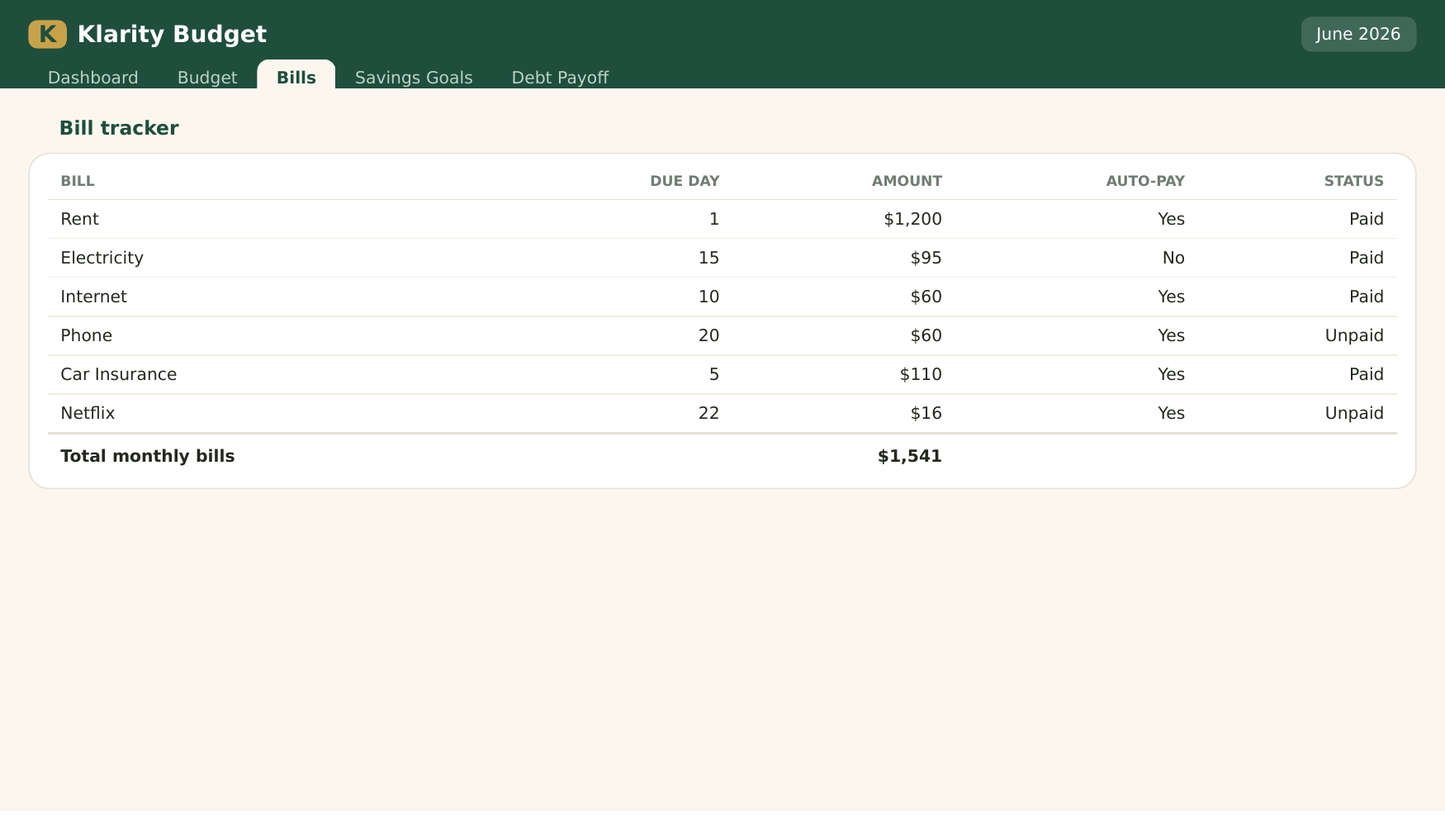Click the STATUS column header
The image size is (1445, 831).
click(x=1354, y=181)
